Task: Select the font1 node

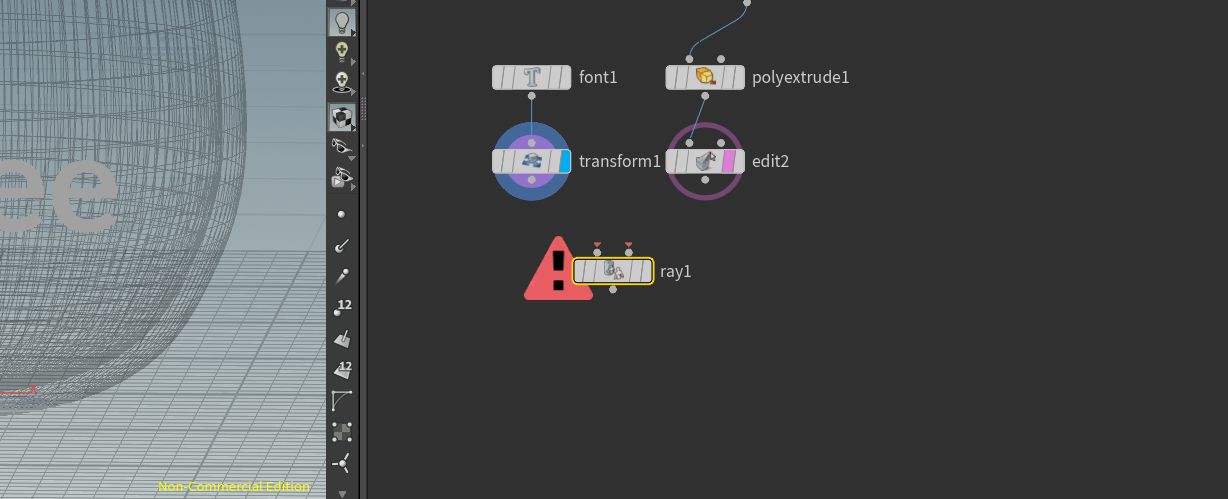Action: pyautogui.click(x=532, y=77)
